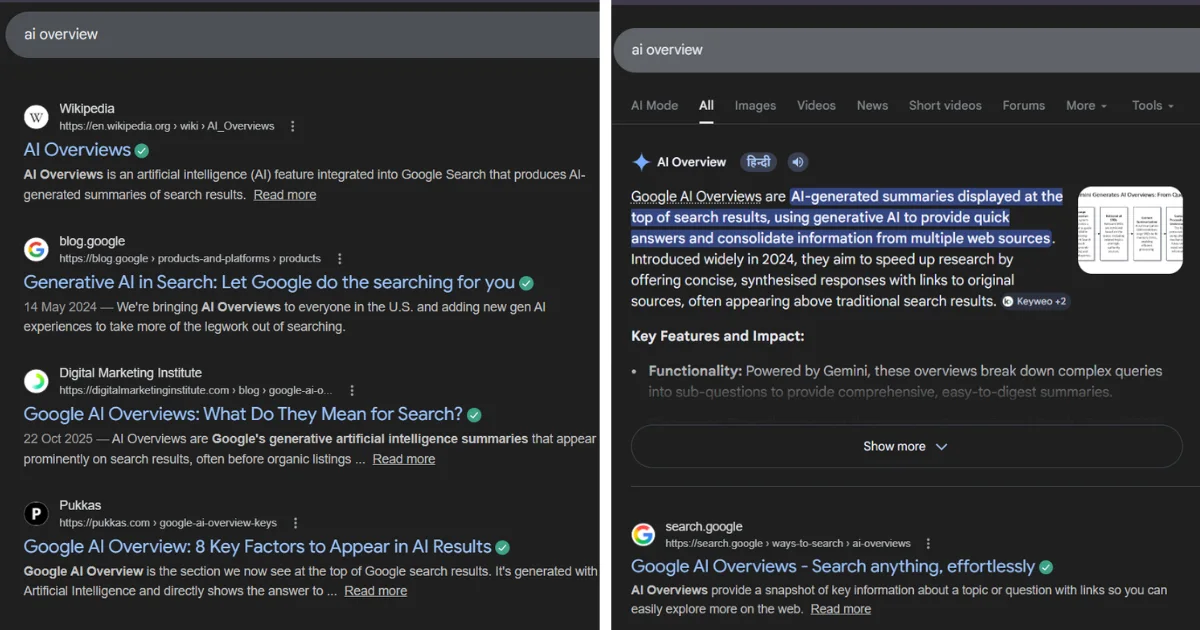The width and height of the screenshot is (1200, 630).
Task: Open three-dot menu beside Wikipedia result URL
Action: coord(292,126)
